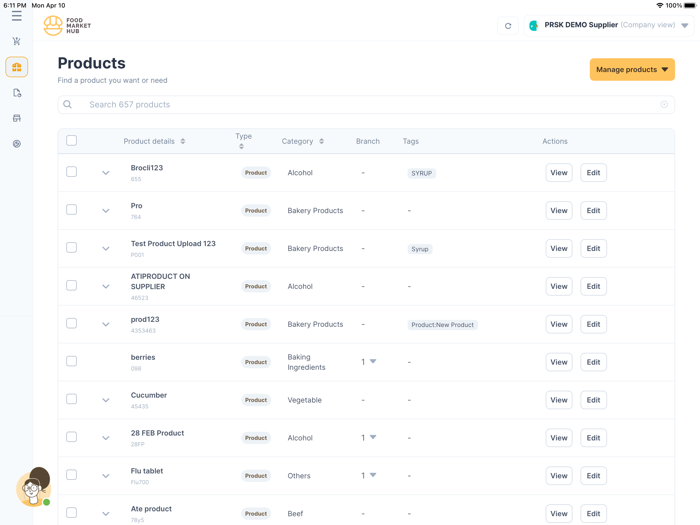Image resolution: width=700 pixels, height=525 pixels.
Task: Expand the Test Product Upload 123 row
Action: (106, 249)
